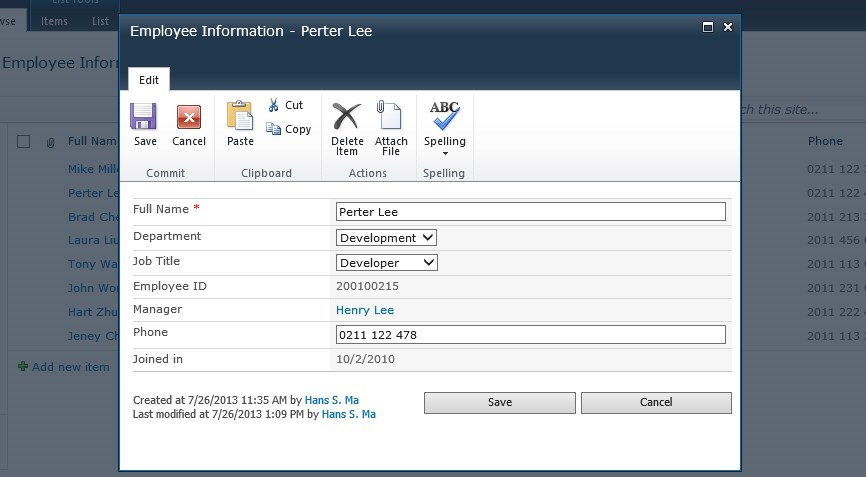866x477 pixels.
Task: Toggle select-all checkbox in background list header
Action: click(23, 141)
